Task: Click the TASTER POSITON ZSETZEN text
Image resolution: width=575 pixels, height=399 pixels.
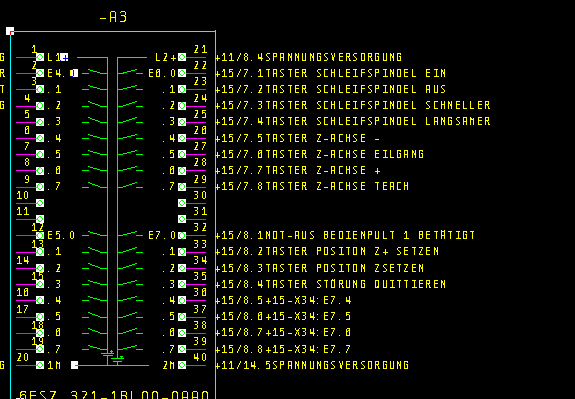Action: click(345, 268)
